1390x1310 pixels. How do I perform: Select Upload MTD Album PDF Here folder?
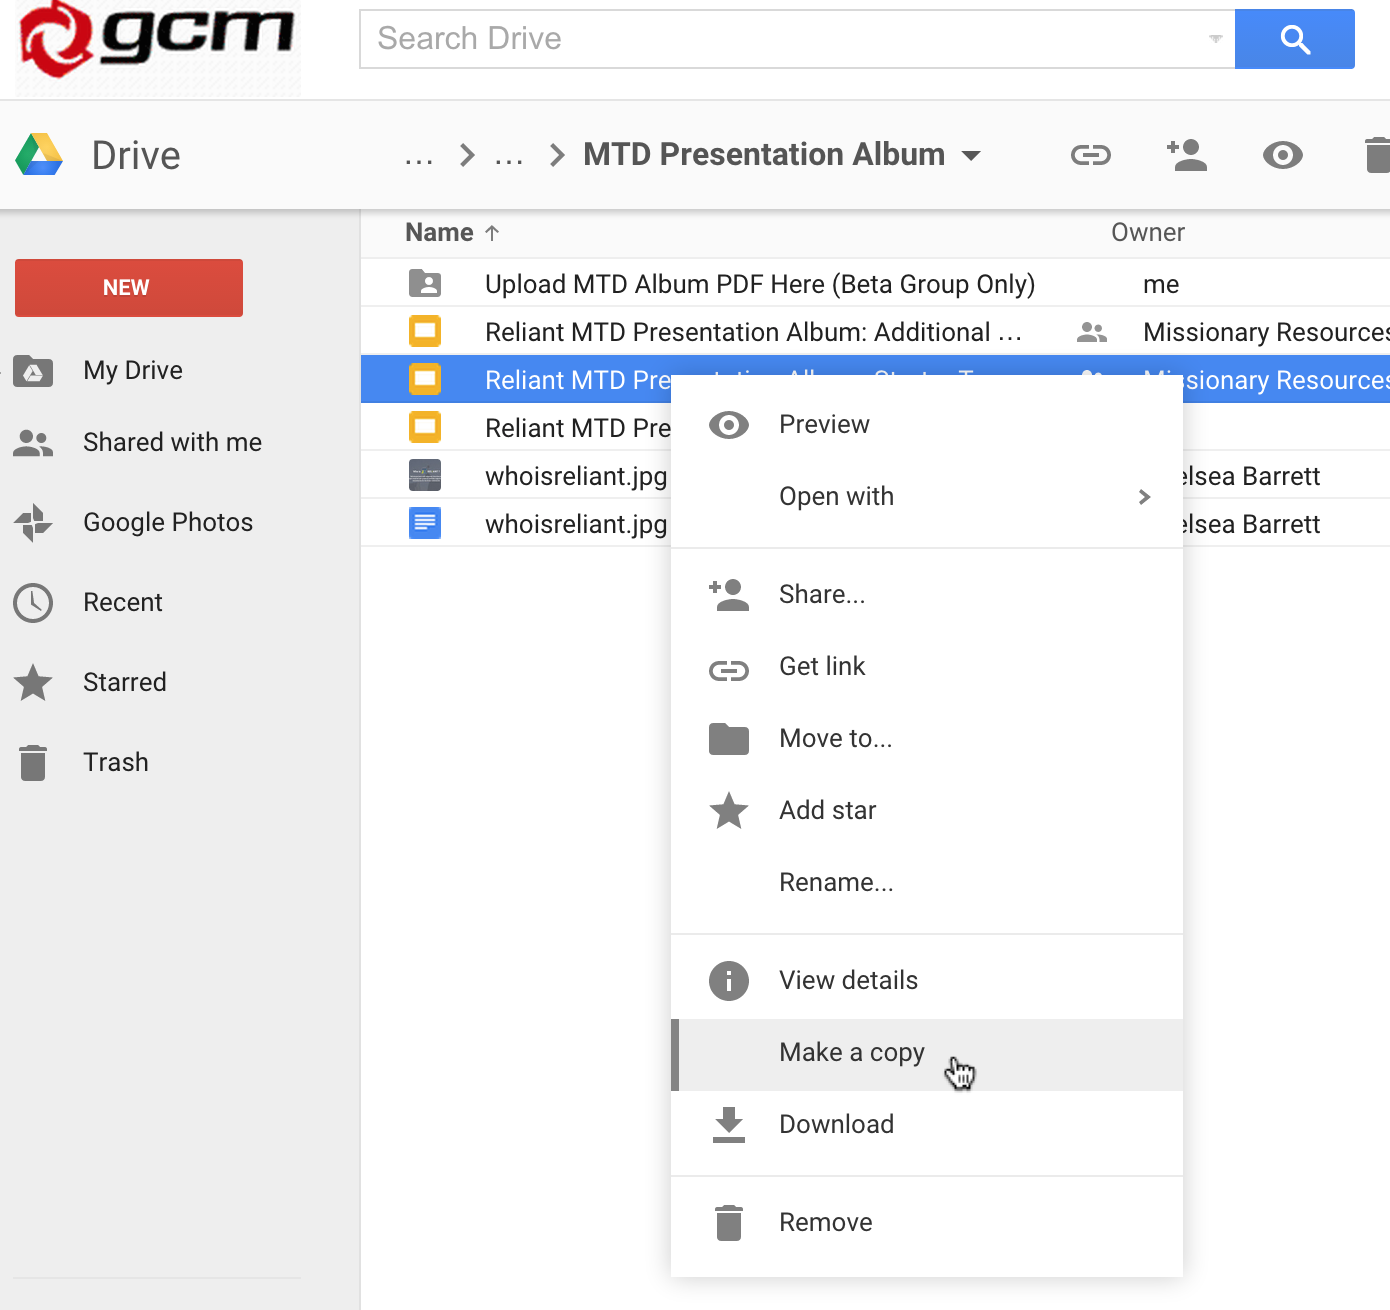[759, 284]
